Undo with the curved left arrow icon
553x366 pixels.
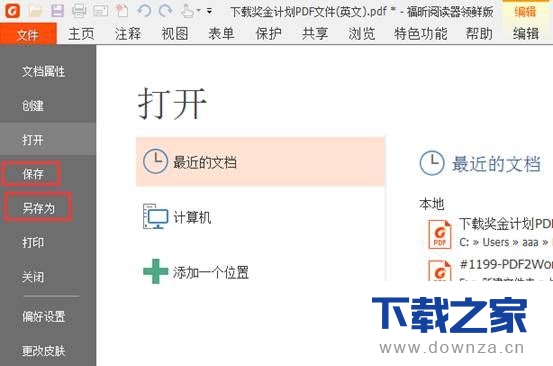pyautogui.click(x=144, y=11)
